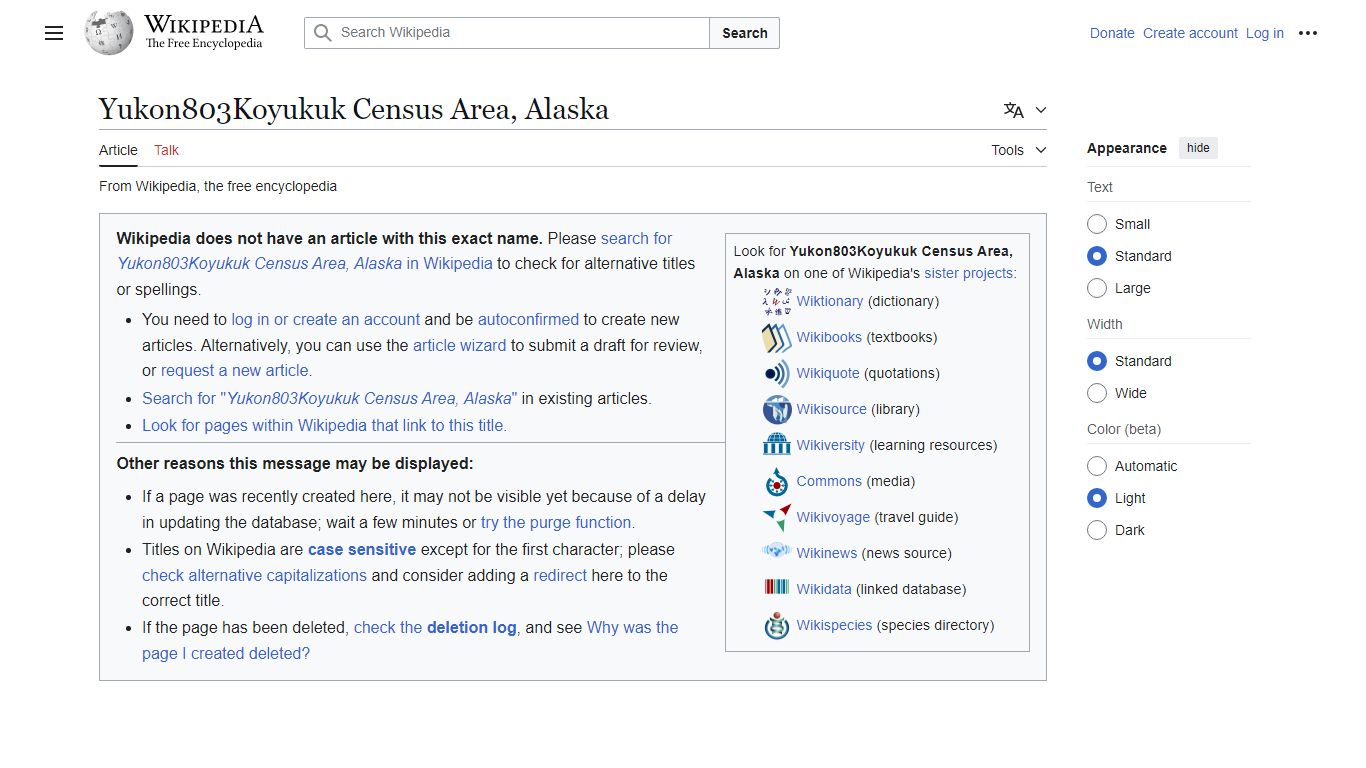Click the sister projects link
The image size is (1366, 768).
[x=970, y=273]
